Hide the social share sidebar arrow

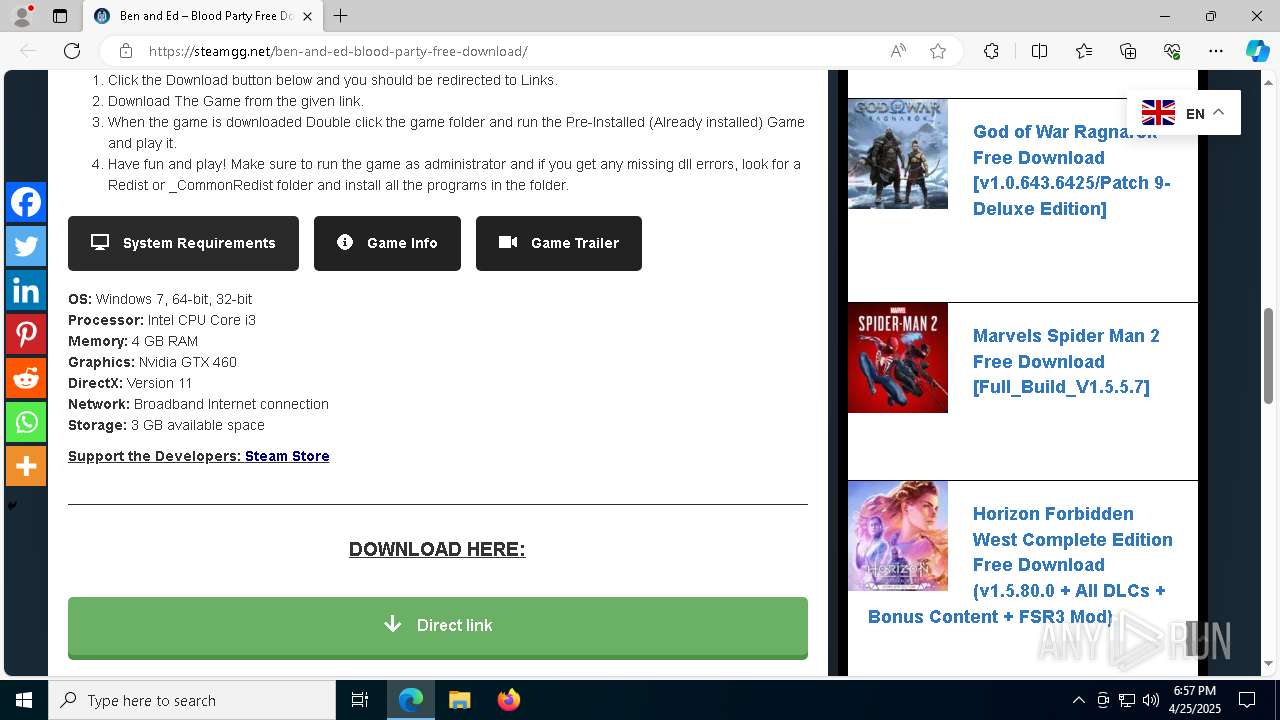pyautogui.click(x=12, y=505)
